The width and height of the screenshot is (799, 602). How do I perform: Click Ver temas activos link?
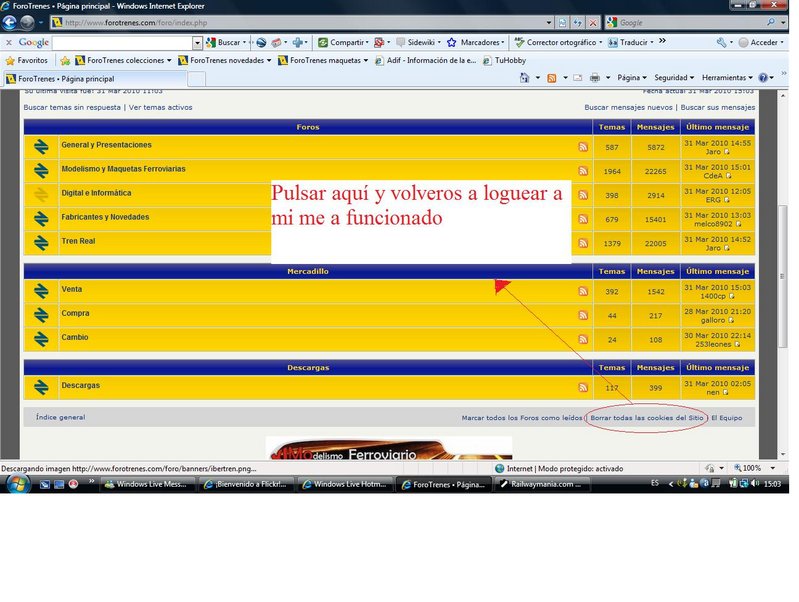[161, 108]
